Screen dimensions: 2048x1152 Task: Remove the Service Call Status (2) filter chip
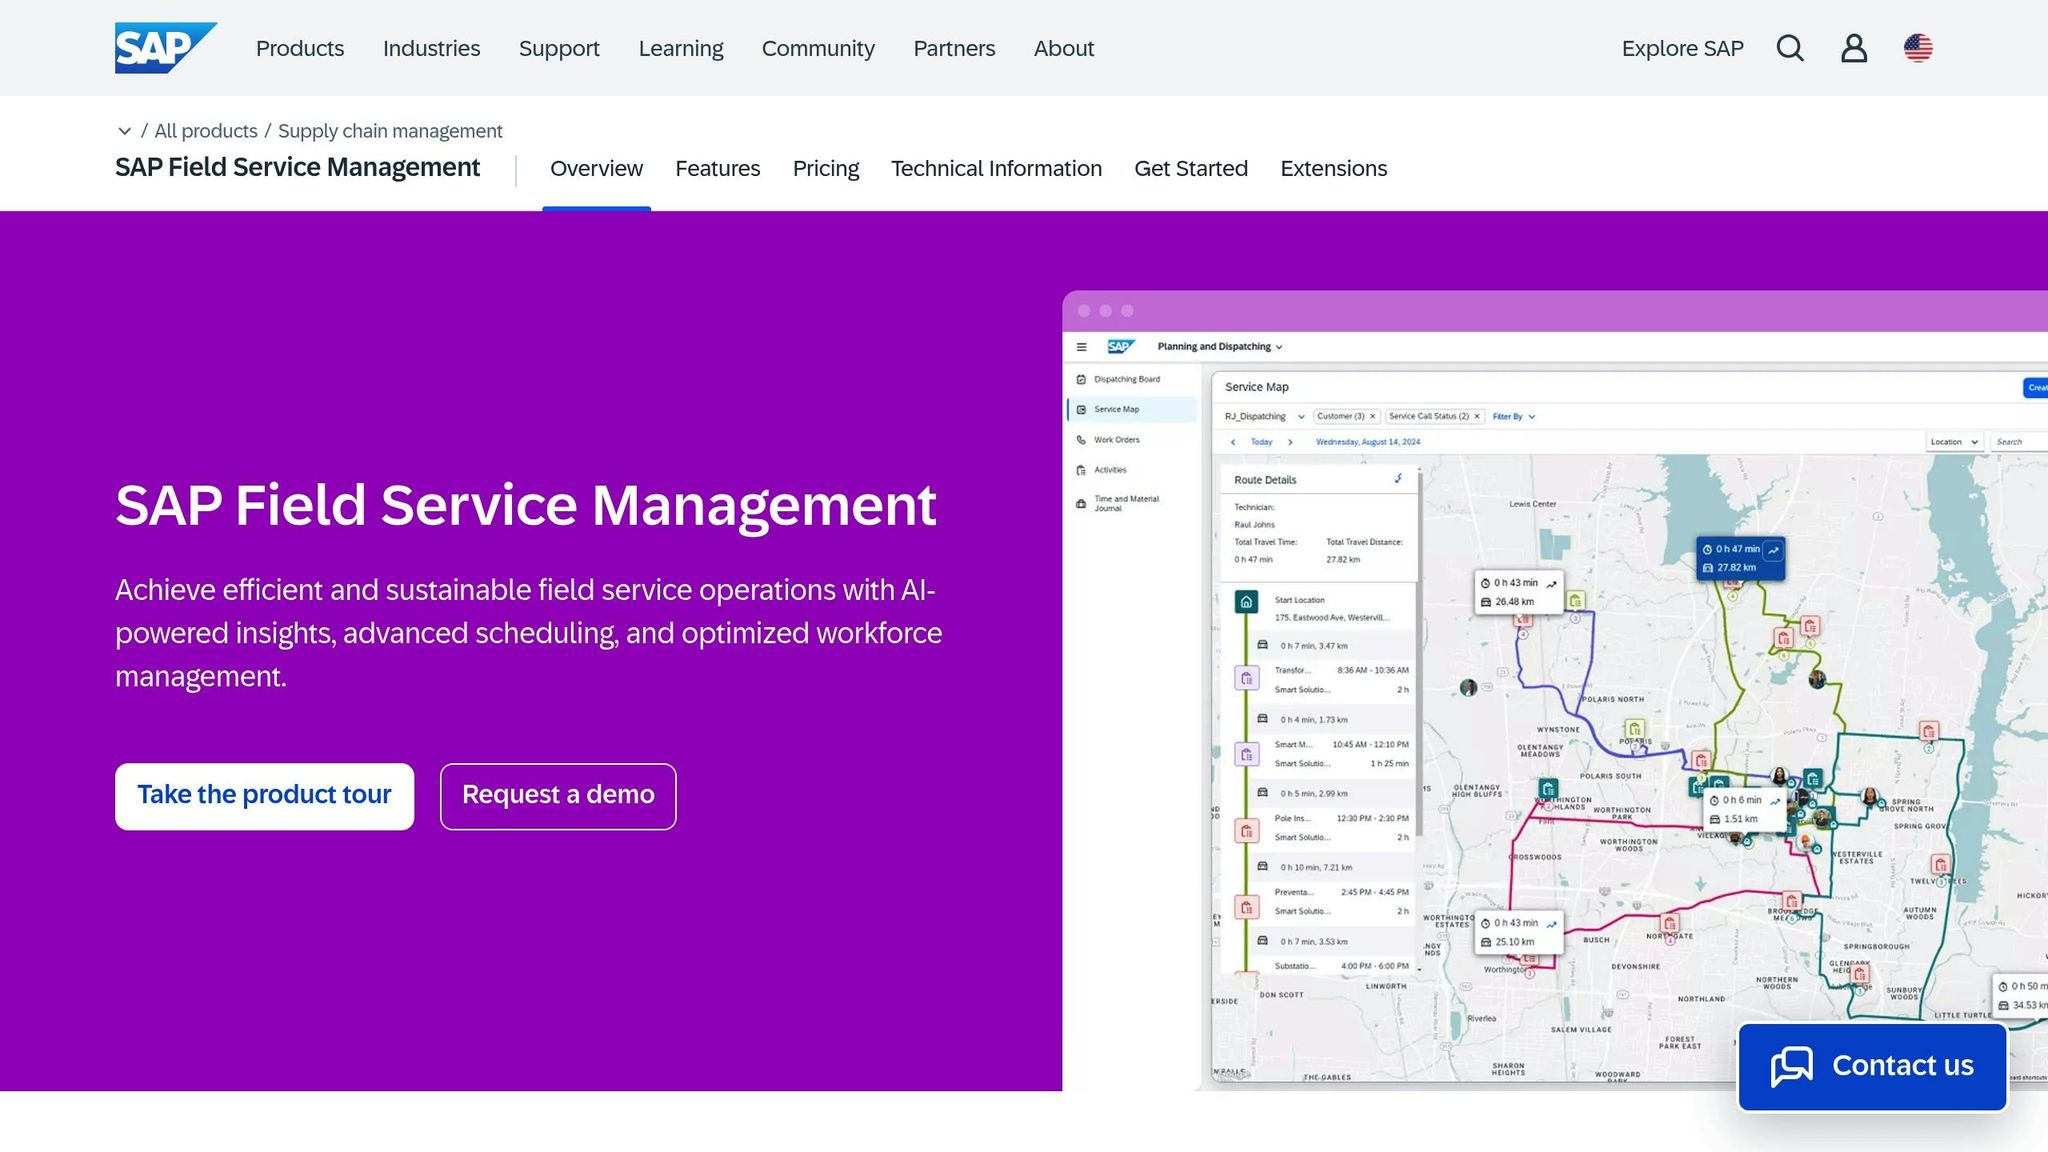[x=1477, y=416]
